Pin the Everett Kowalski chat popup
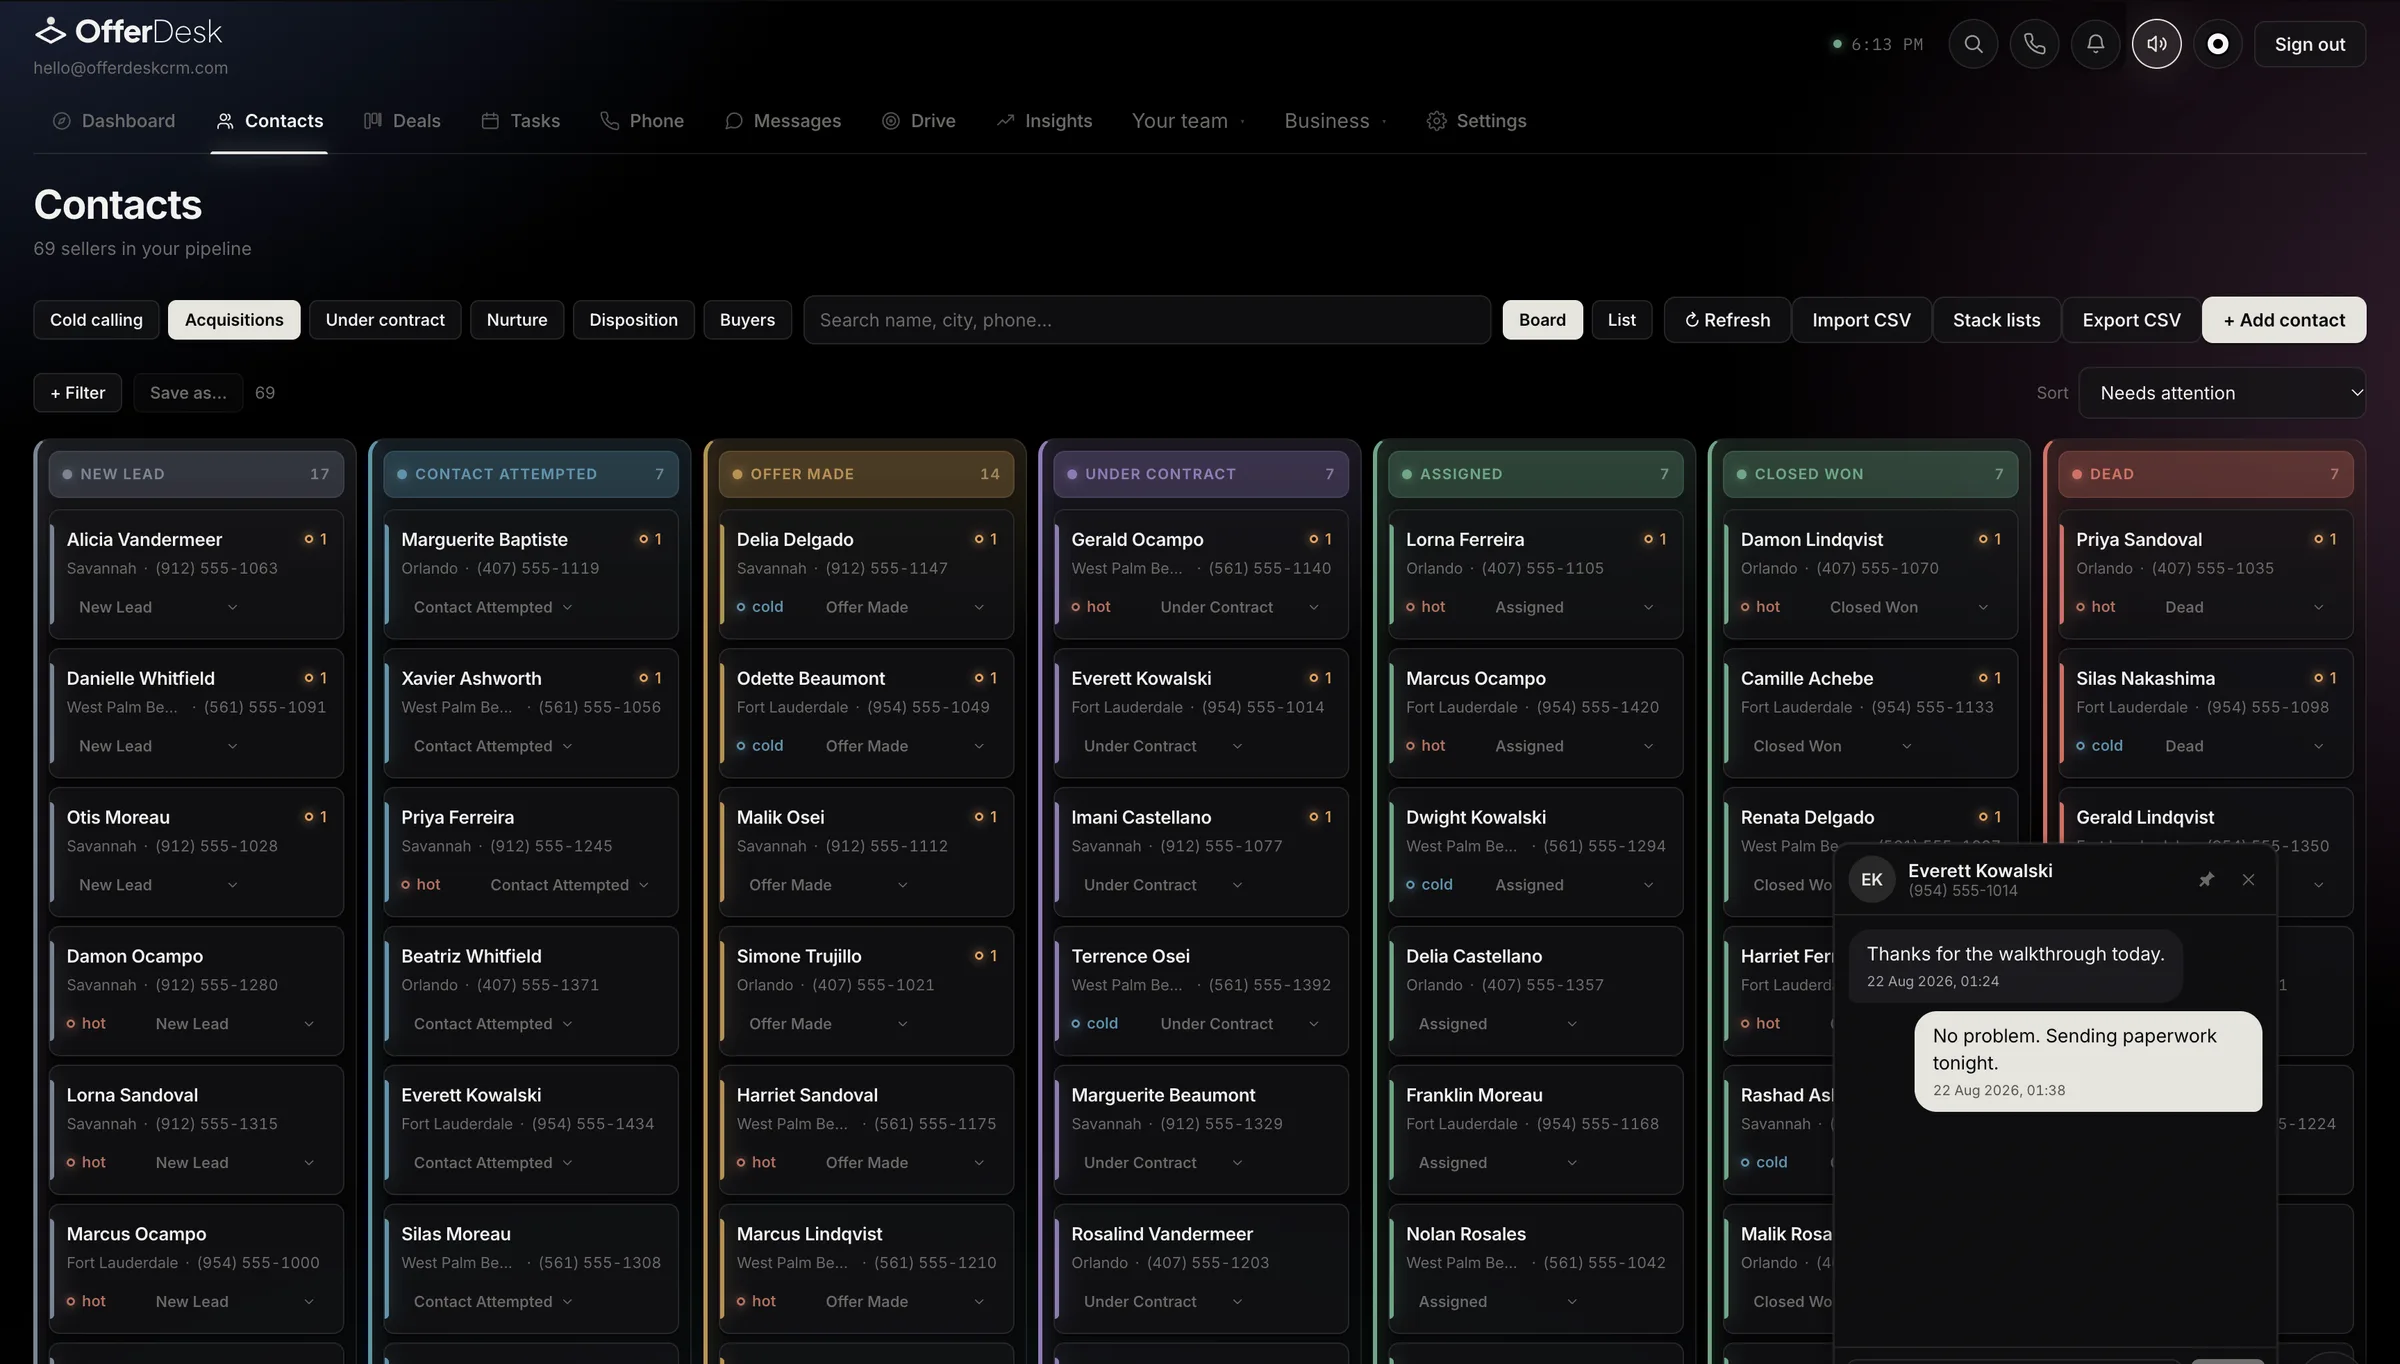The width and height of the screenshot is (2400, 1364). point(2206,880)
